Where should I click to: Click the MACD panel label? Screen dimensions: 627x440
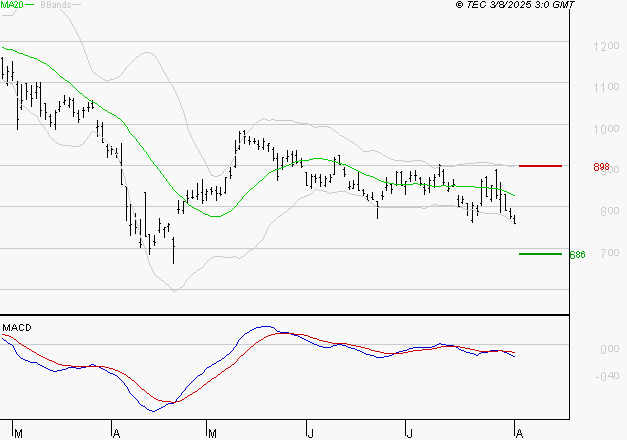17,328
